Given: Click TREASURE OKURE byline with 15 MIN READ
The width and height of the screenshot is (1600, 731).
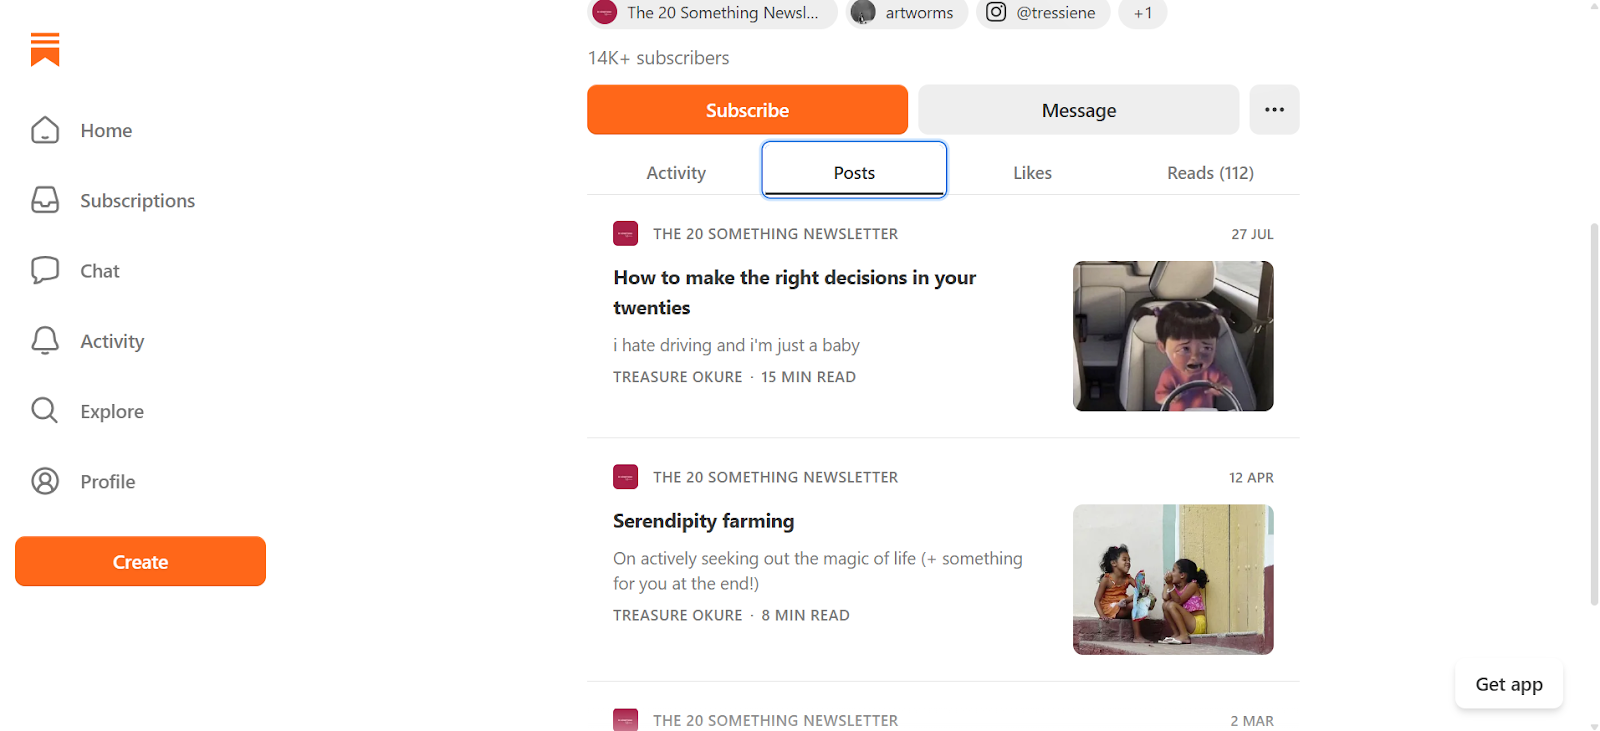Looking at the screenshot, I should pyautogui.click(x=734, y=377).
